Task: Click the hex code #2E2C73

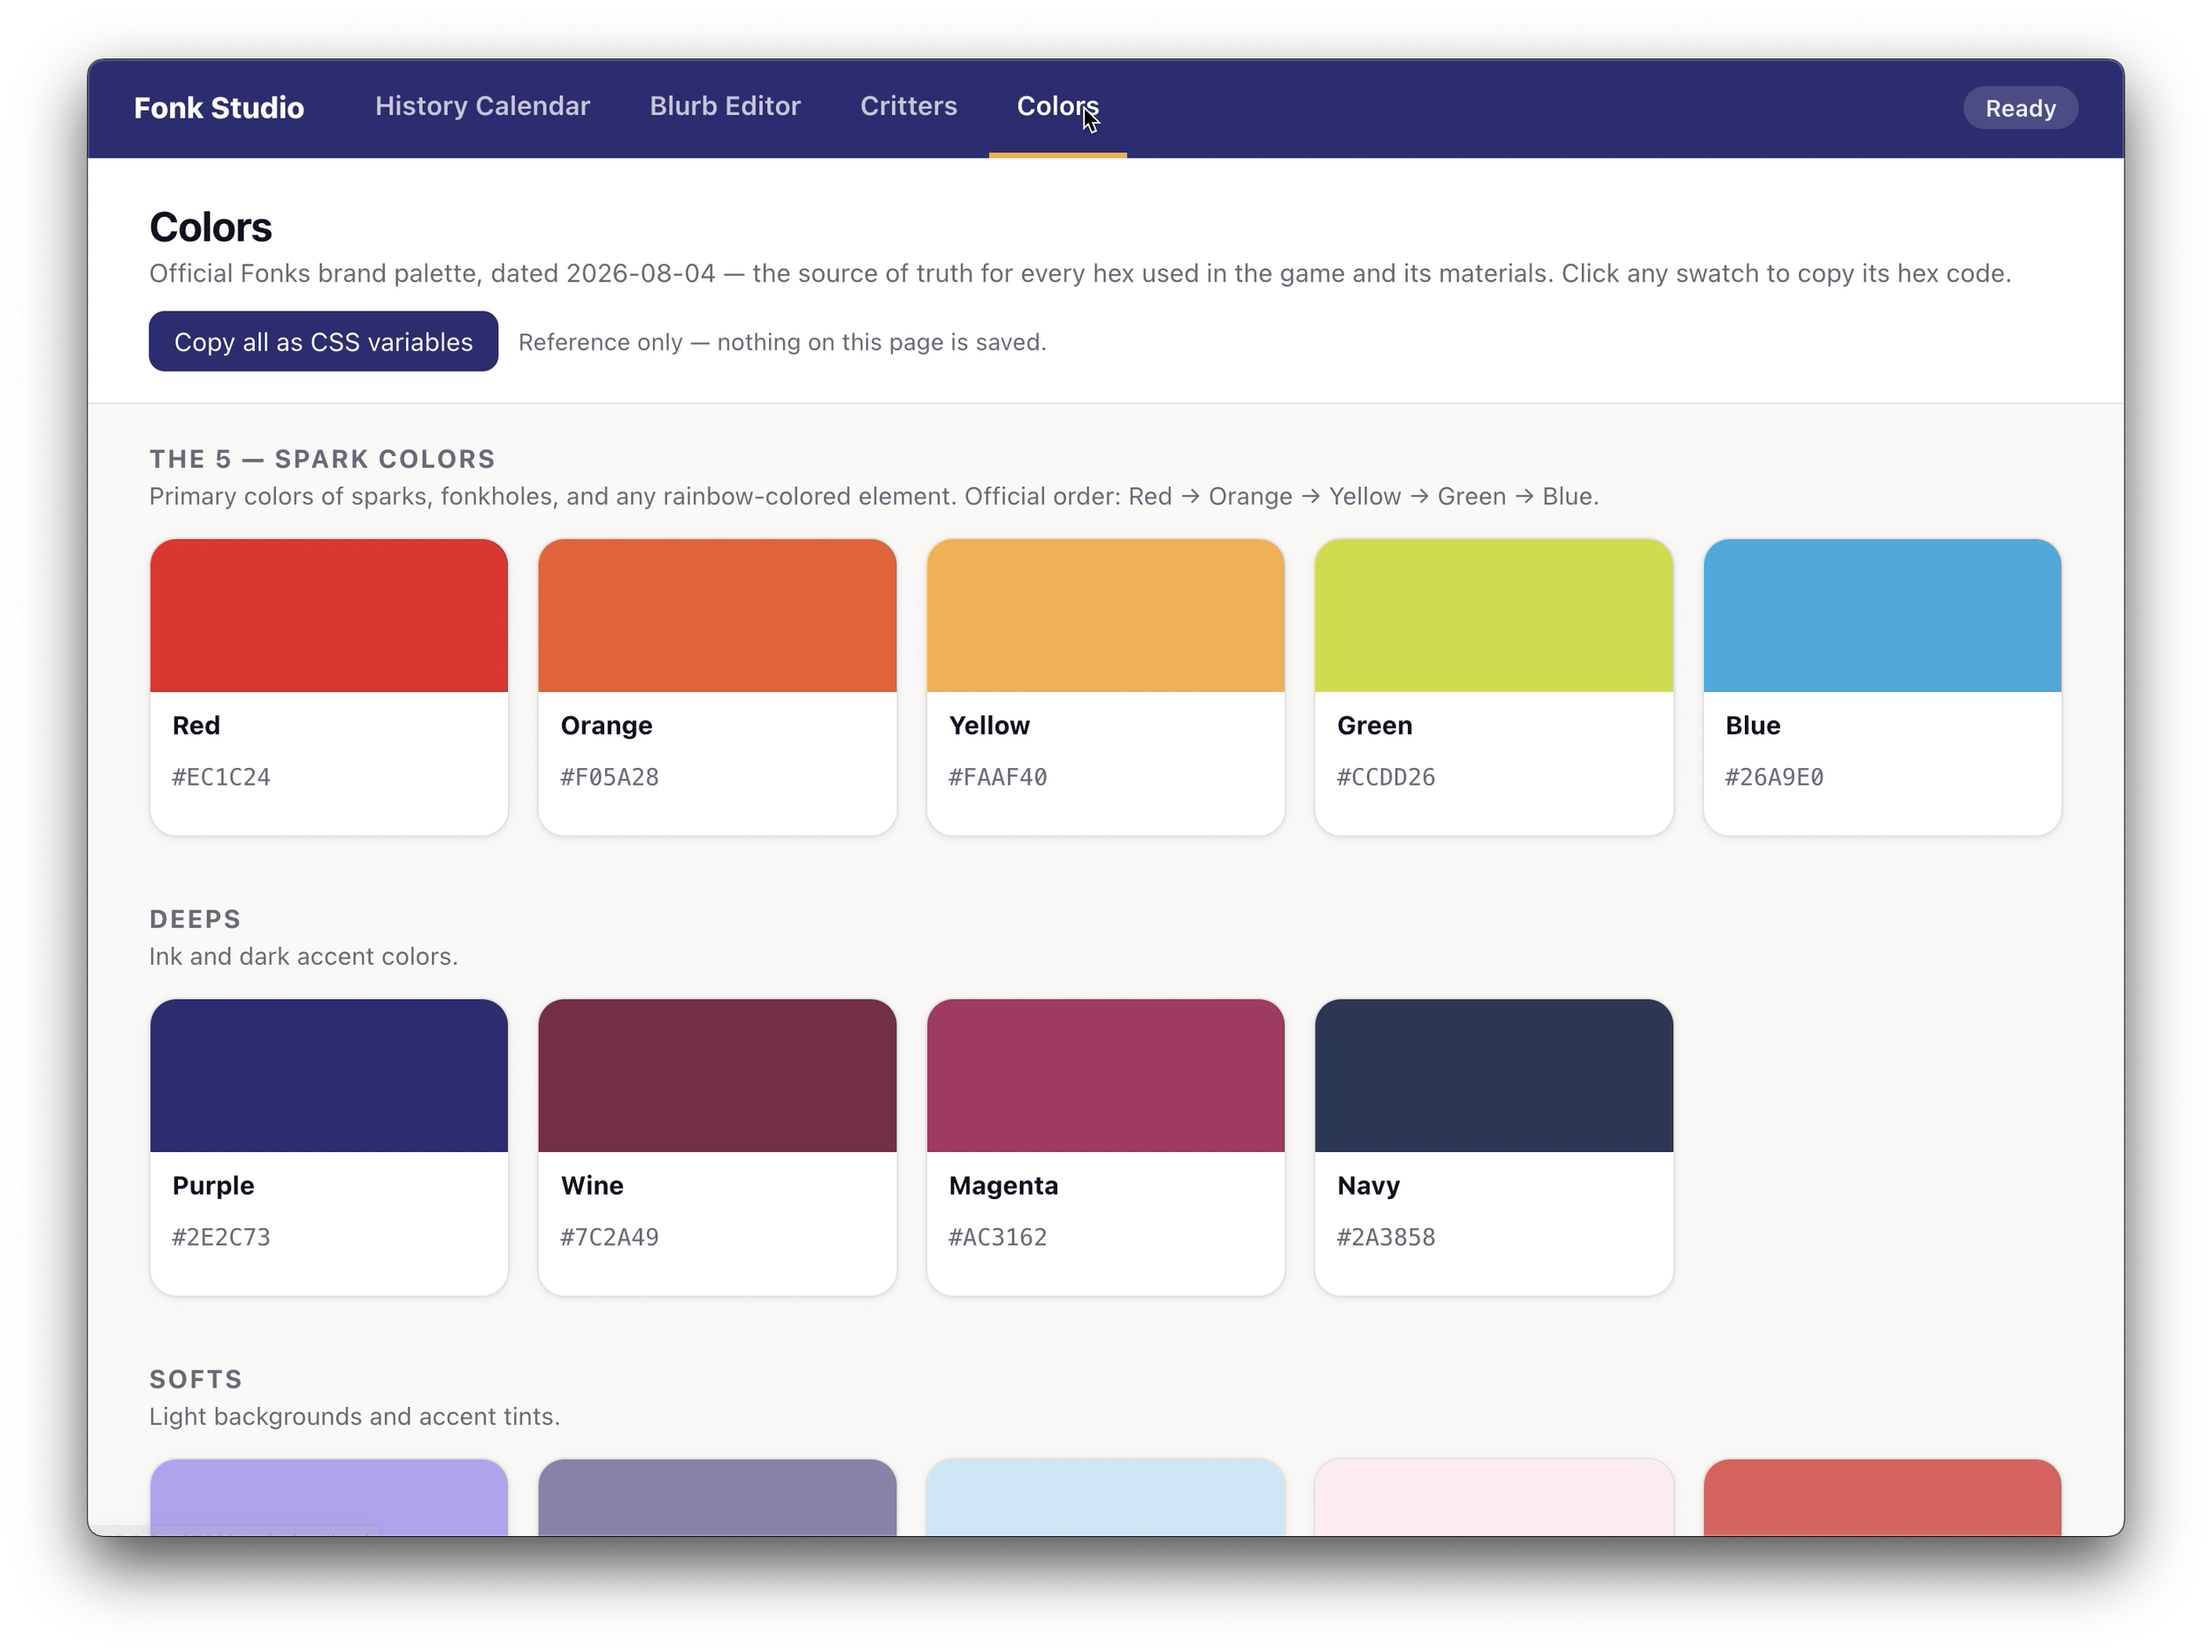Action: pos(221,1237)
